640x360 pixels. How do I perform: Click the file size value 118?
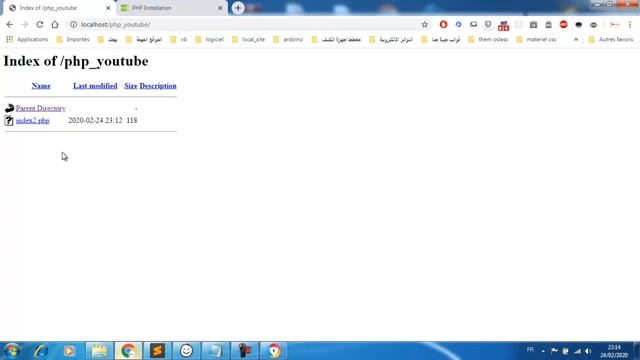click(x=132, y=120)
